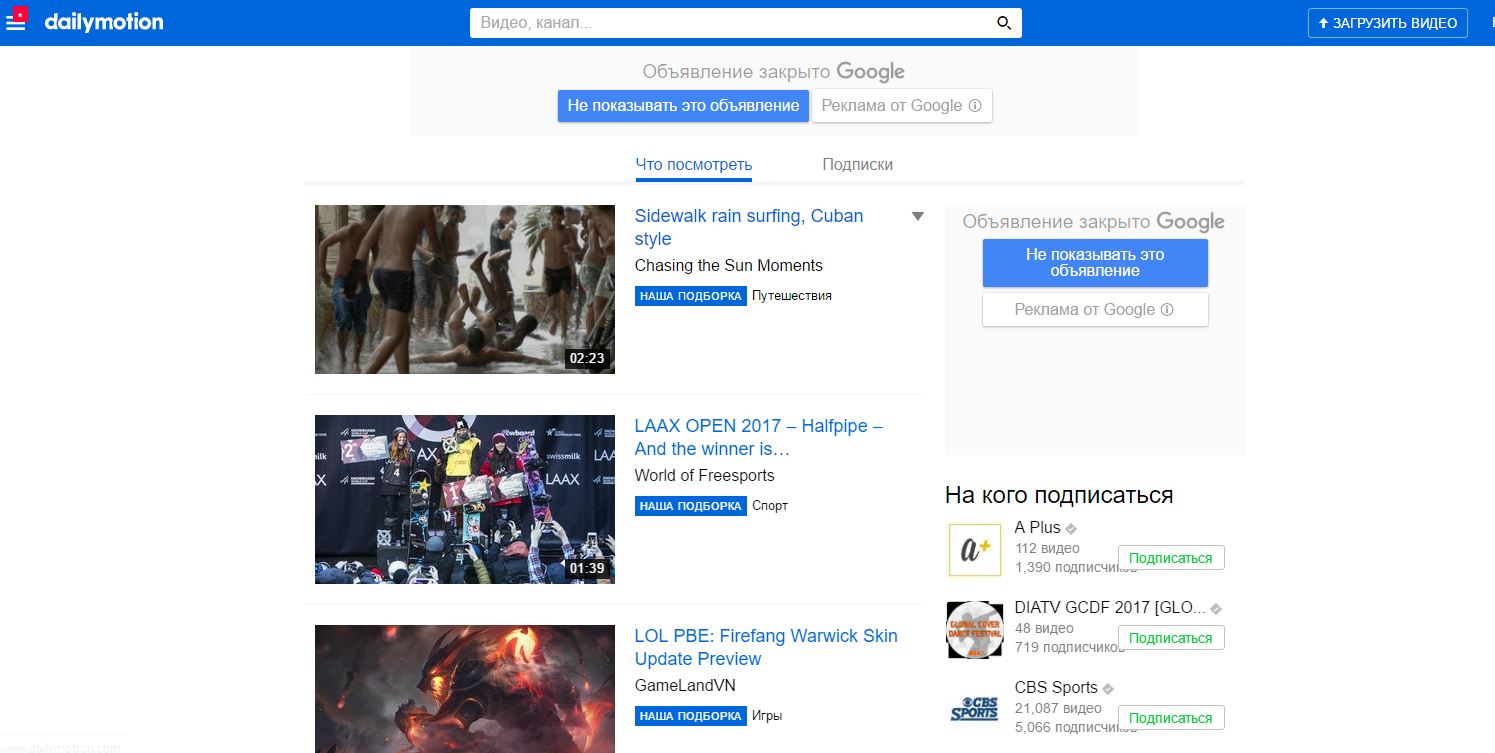
Task: Click sidebar Не показывать это объявление button
Action: (1095, 263)
